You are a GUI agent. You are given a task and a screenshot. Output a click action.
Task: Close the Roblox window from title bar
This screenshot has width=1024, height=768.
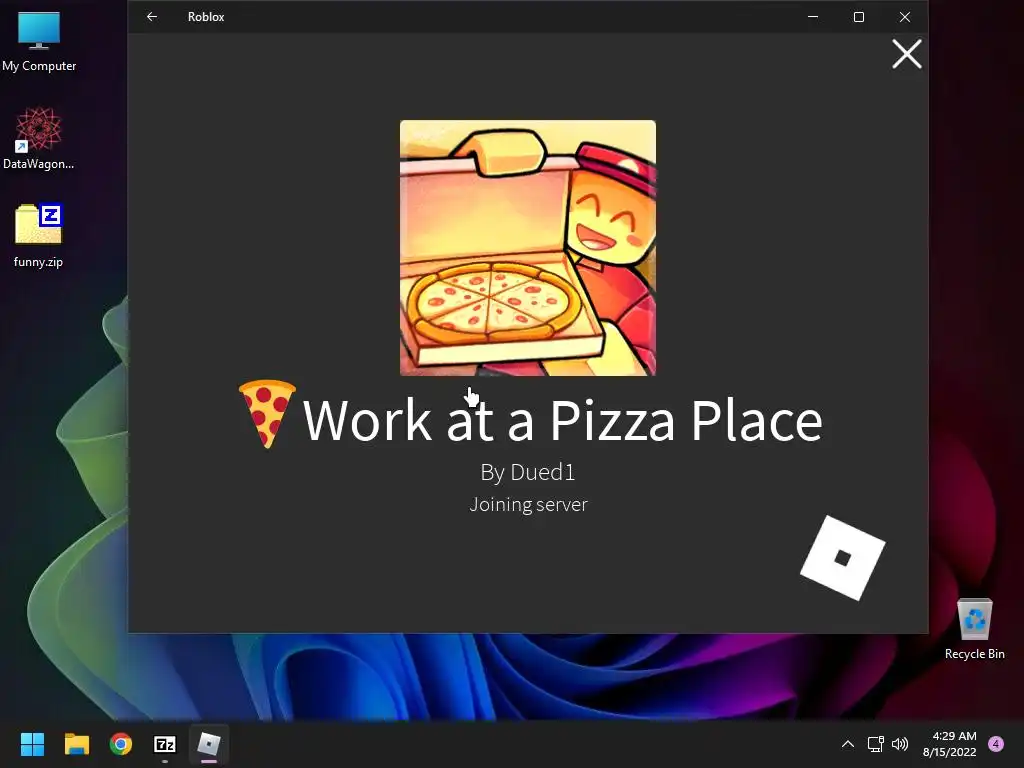904,17
